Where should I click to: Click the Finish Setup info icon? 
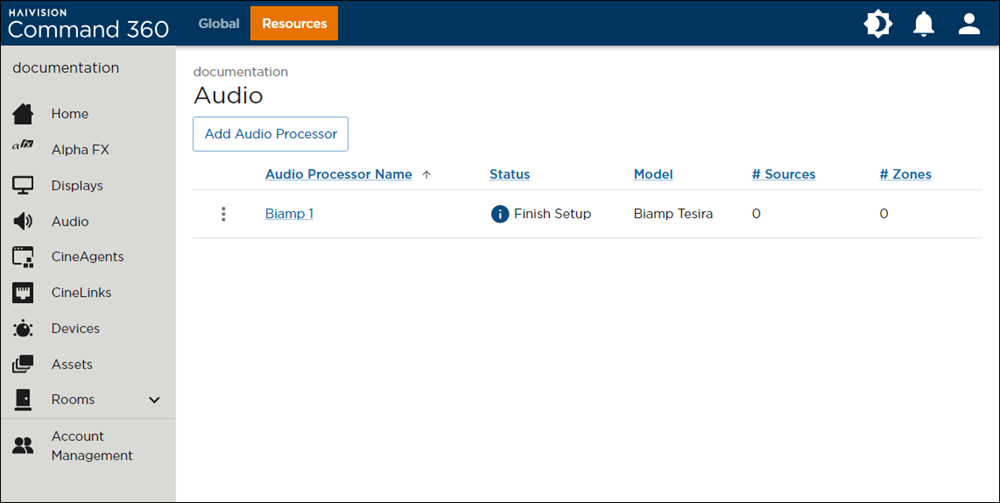coord(500,214)
